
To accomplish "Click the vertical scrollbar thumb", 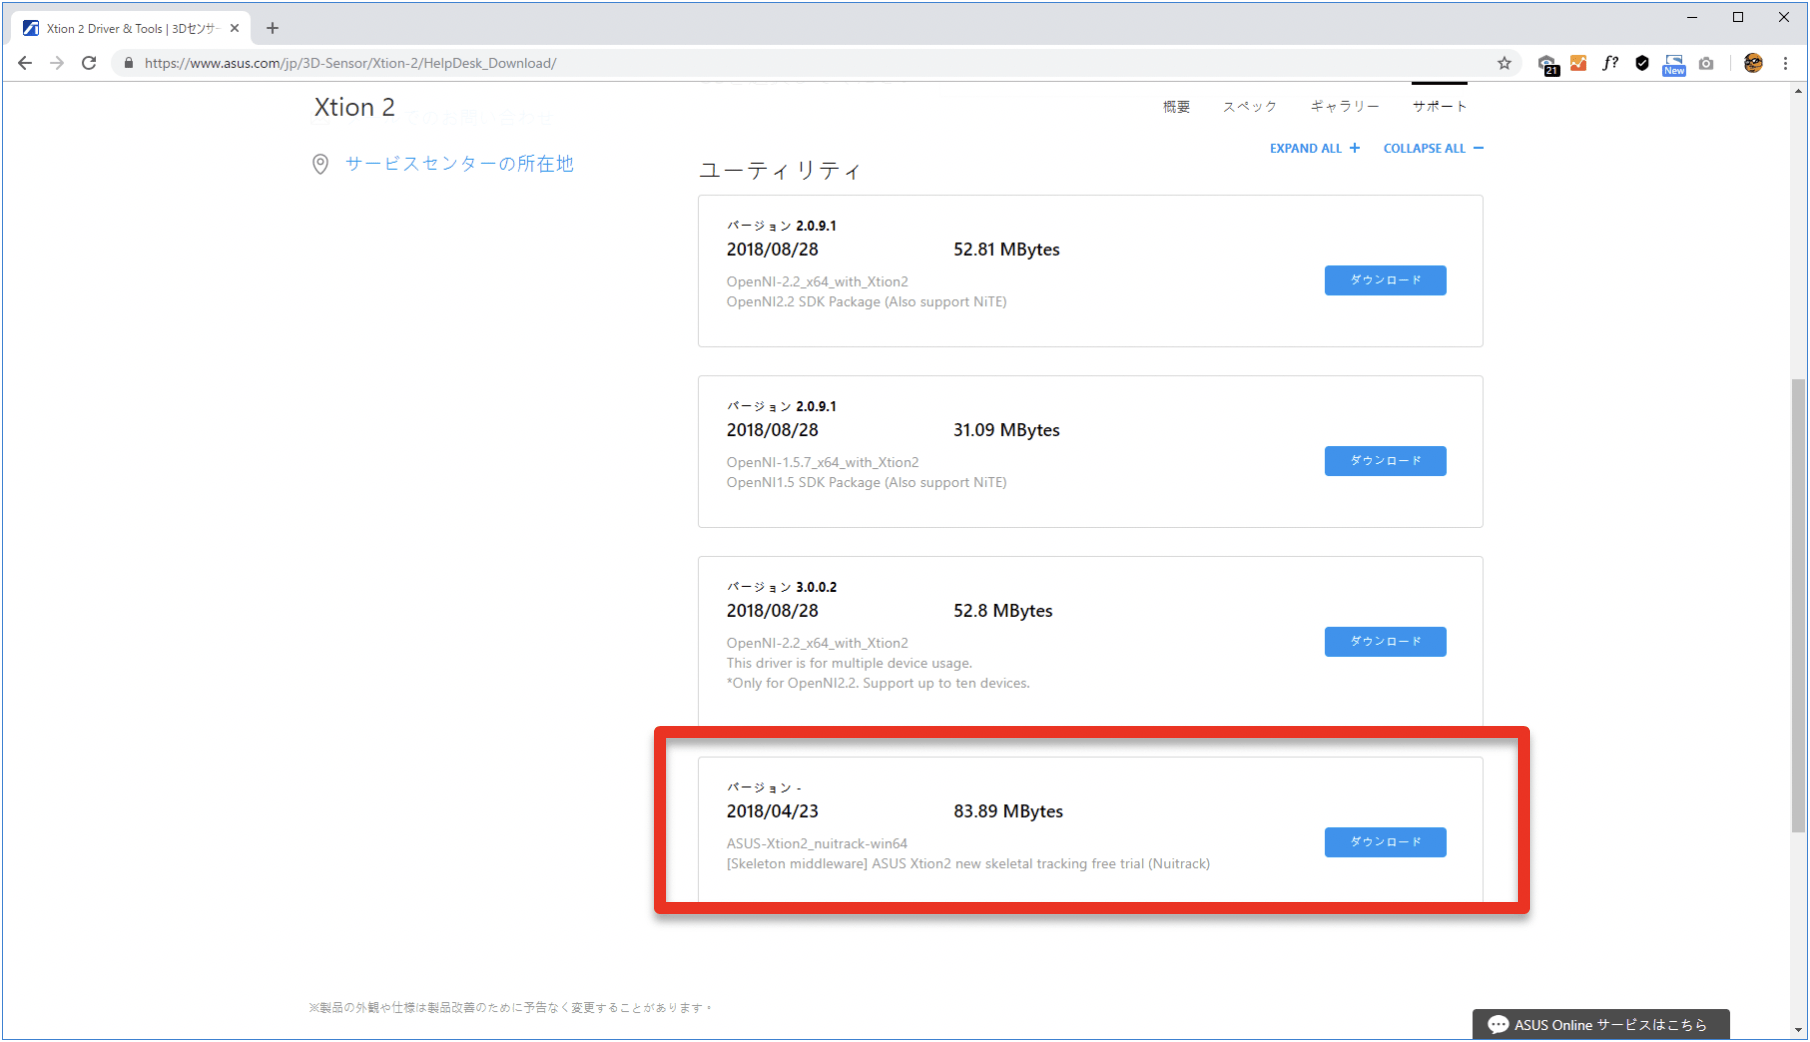I will pos(1798,605).
